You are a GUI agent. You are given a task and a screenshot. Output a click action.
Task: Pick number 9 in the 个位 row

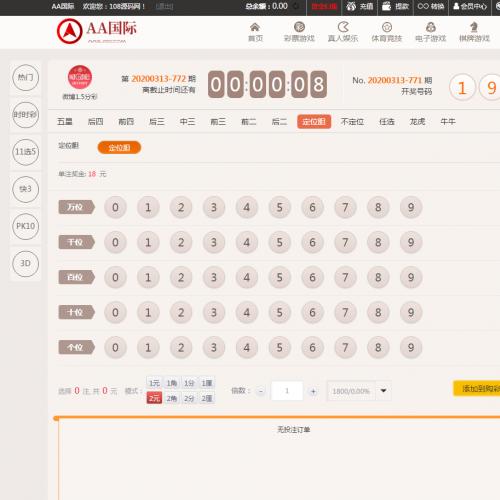point(411,348)
